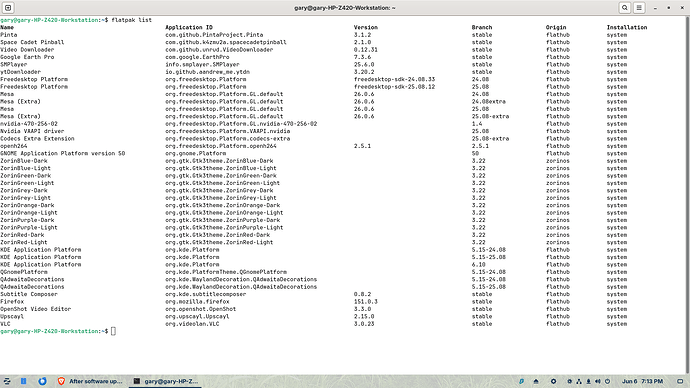
Task: Click the eject tray icon
Action: [x=536, y=381]
